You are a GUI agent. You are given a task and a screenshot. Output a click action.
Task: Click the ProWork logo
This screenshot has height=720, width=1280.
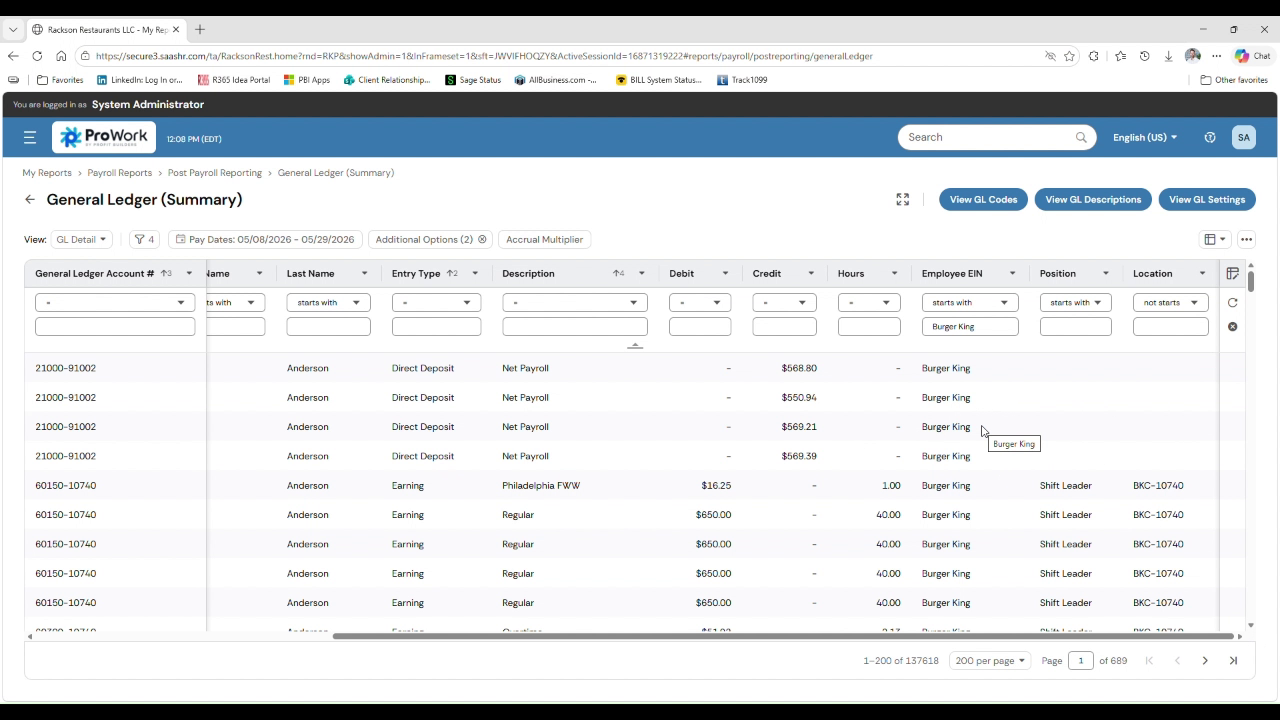(x=104, y=138)
